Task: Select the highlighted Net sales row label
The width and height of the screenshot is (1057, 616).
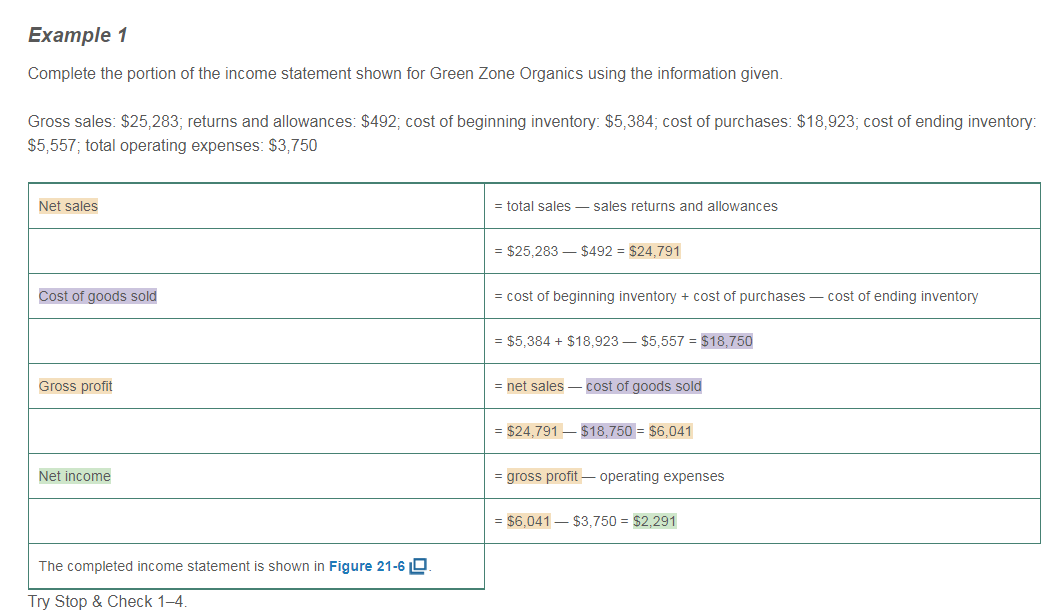Action: 68,206
